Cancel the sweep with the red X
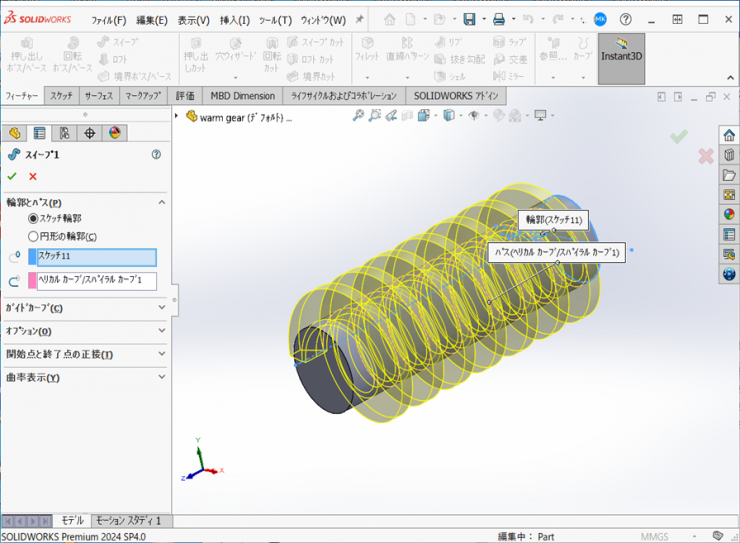The width and height of the screenshot is (740, 543). coord(33,177)
